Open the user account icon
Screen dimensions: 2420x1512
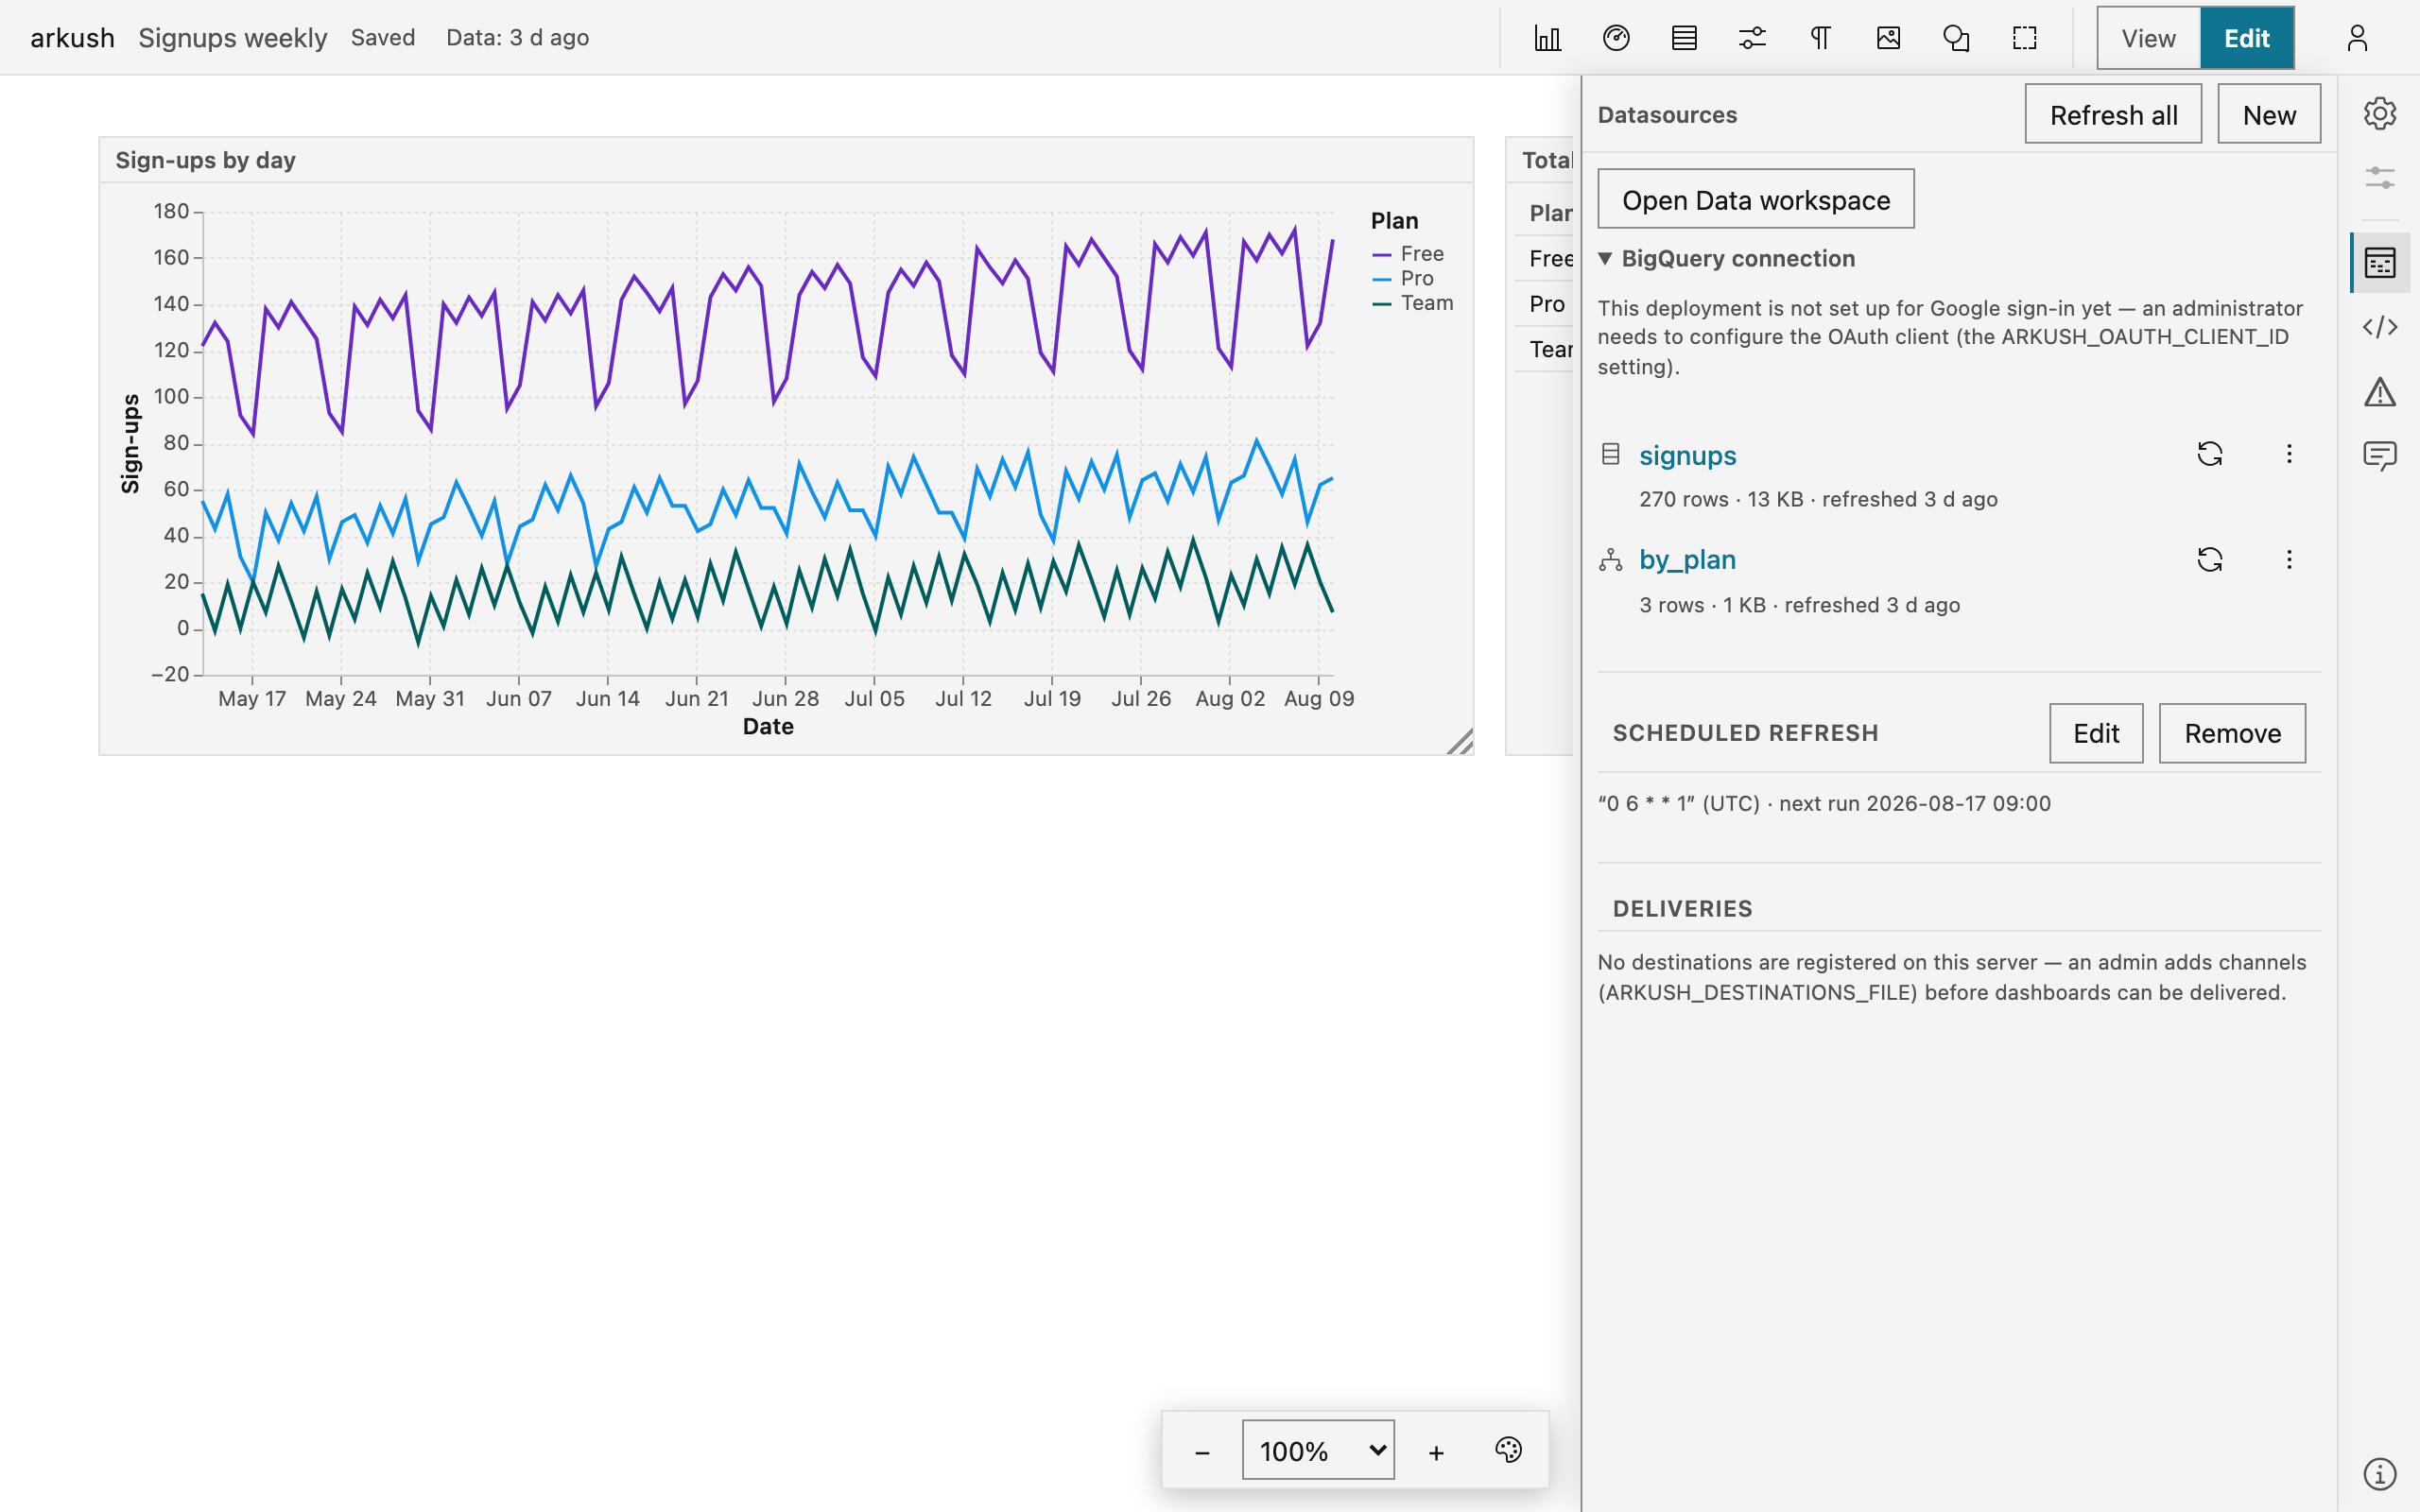2357,38
